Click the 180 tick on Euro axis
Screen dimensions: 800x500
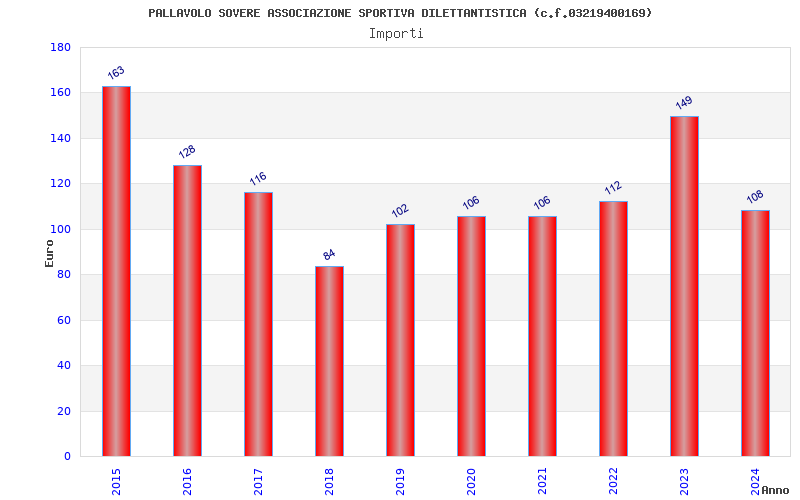pos(60,47)
